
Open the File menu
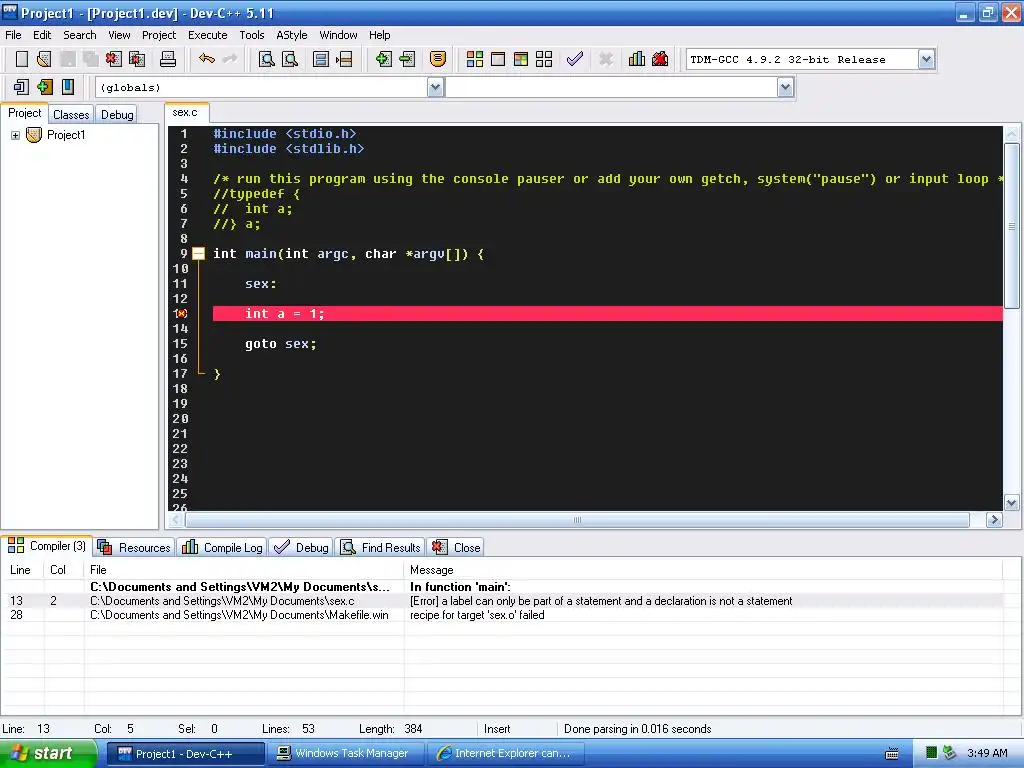coord(13,35)
